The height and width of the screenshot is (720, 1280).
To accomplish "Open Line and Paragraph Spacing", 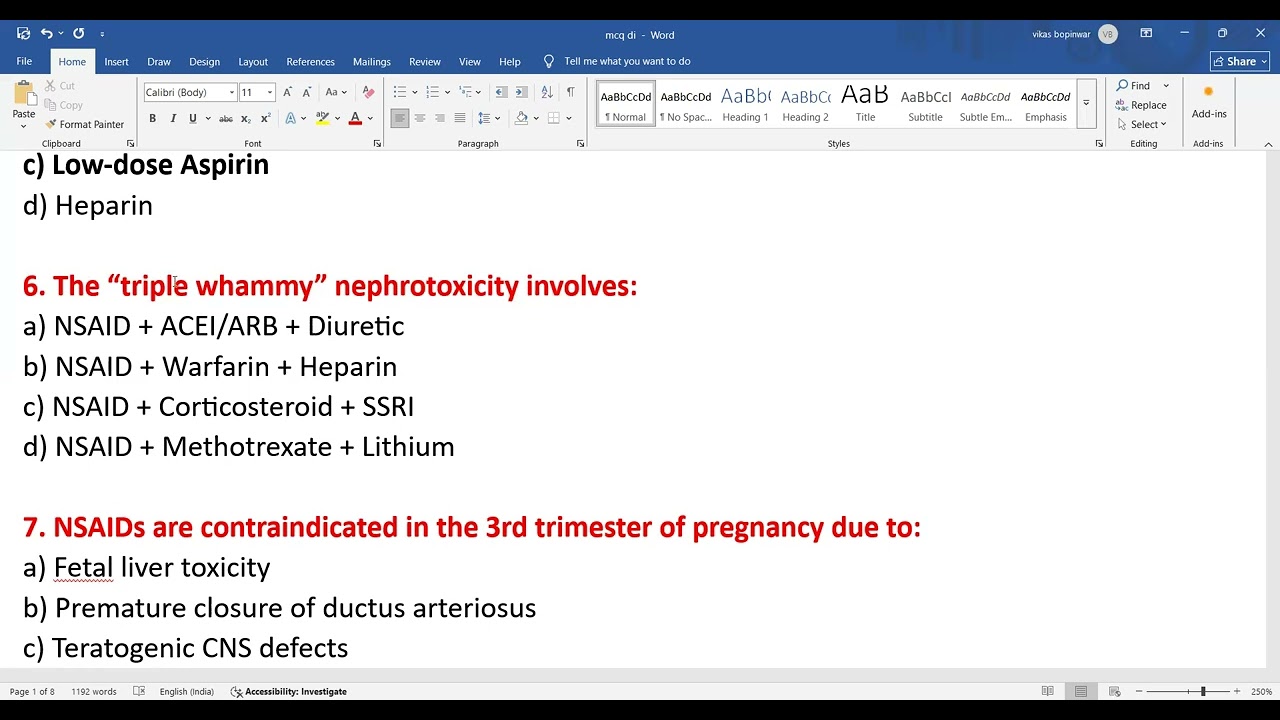I will [484, 118].
